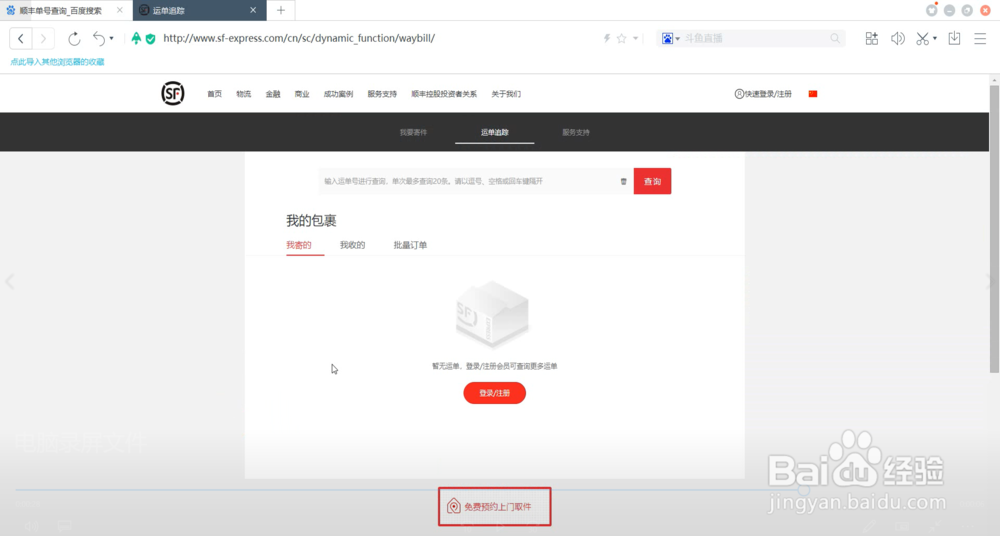Open 顺丰控股投资者关系 navigation item
Image resolution: width=1000 pixels, height=536 pixels.
click(x=444, y=94)
